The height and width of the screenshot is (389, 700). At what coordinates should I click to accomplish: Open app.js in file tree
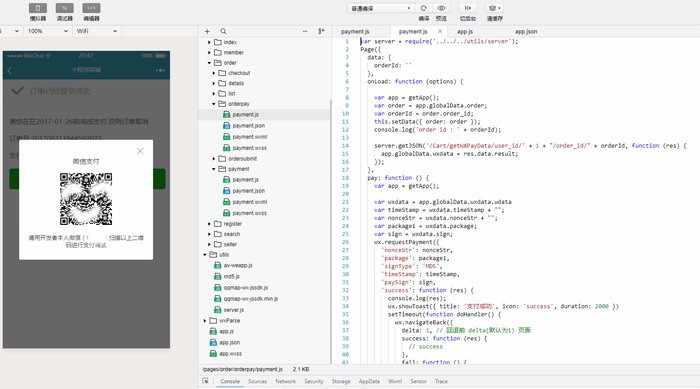(226, 331)
